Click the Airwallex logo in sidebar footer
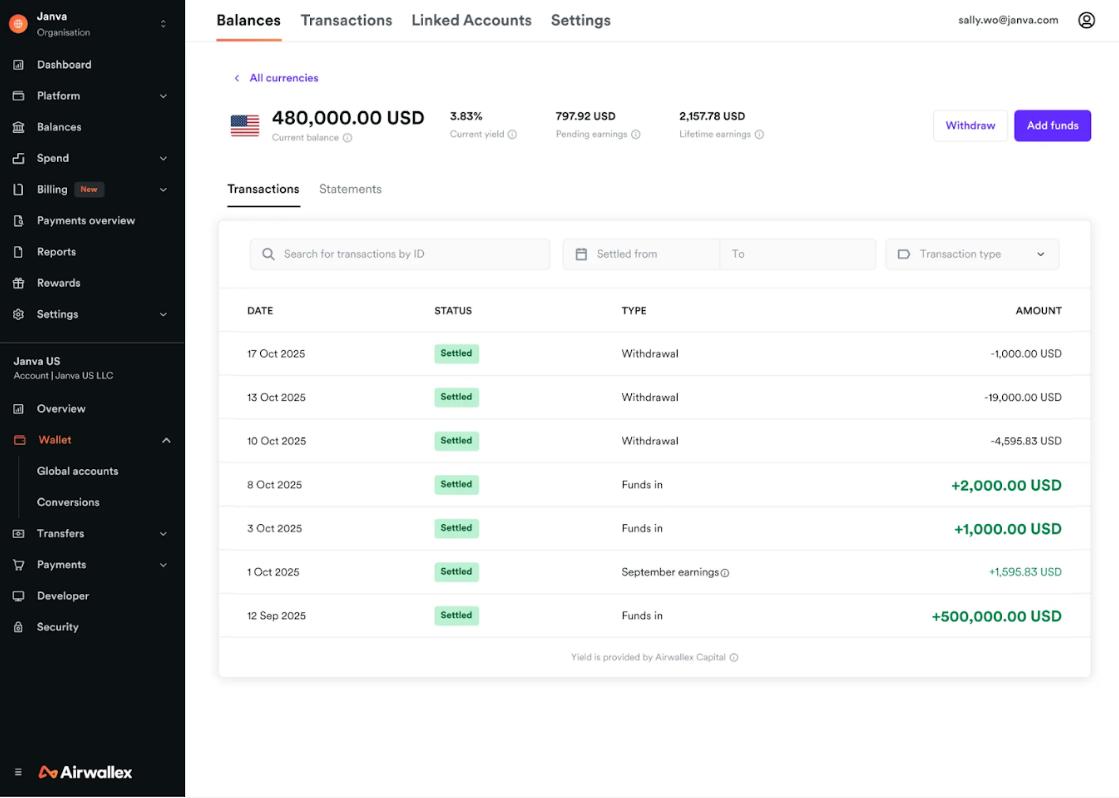This screenshot has width=1119, height=798. pos(85,772)
